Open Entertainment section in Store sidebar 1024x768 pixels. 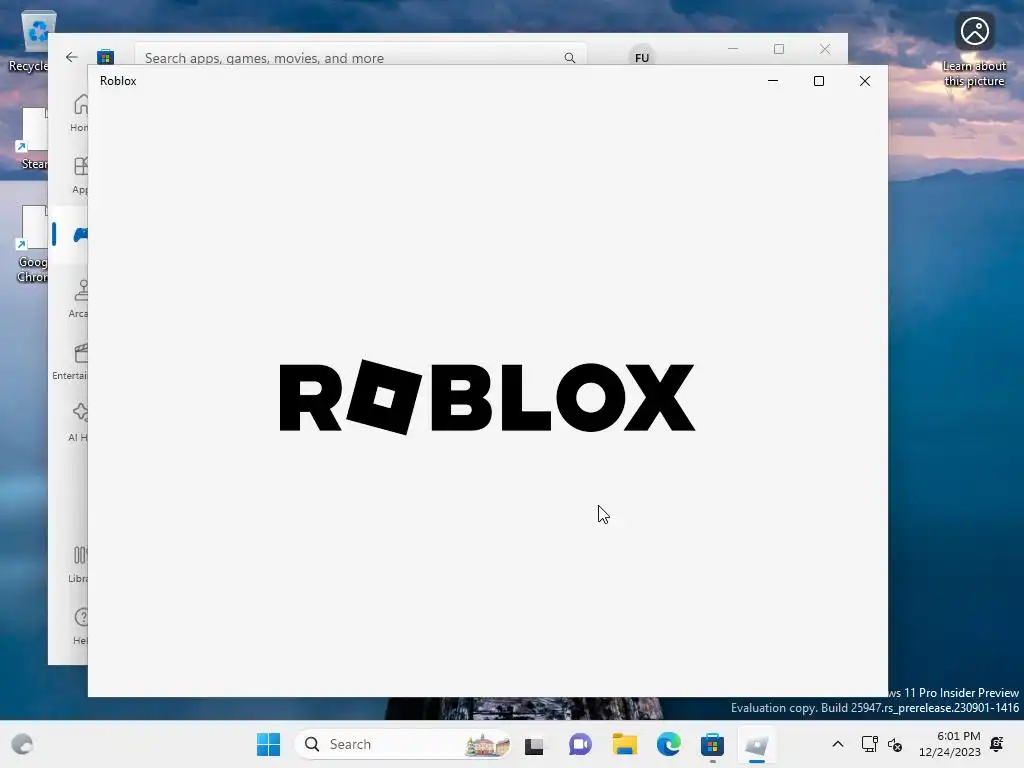coord(71,361)
